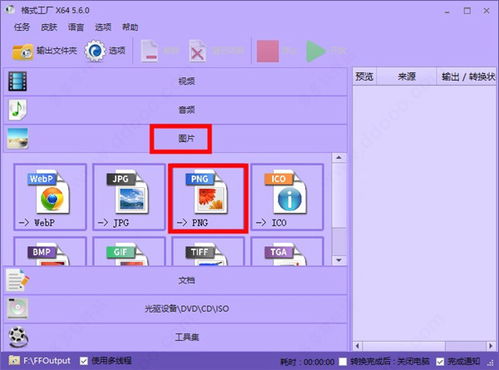Open the 皮肤 skin menu

pos(49,27)
